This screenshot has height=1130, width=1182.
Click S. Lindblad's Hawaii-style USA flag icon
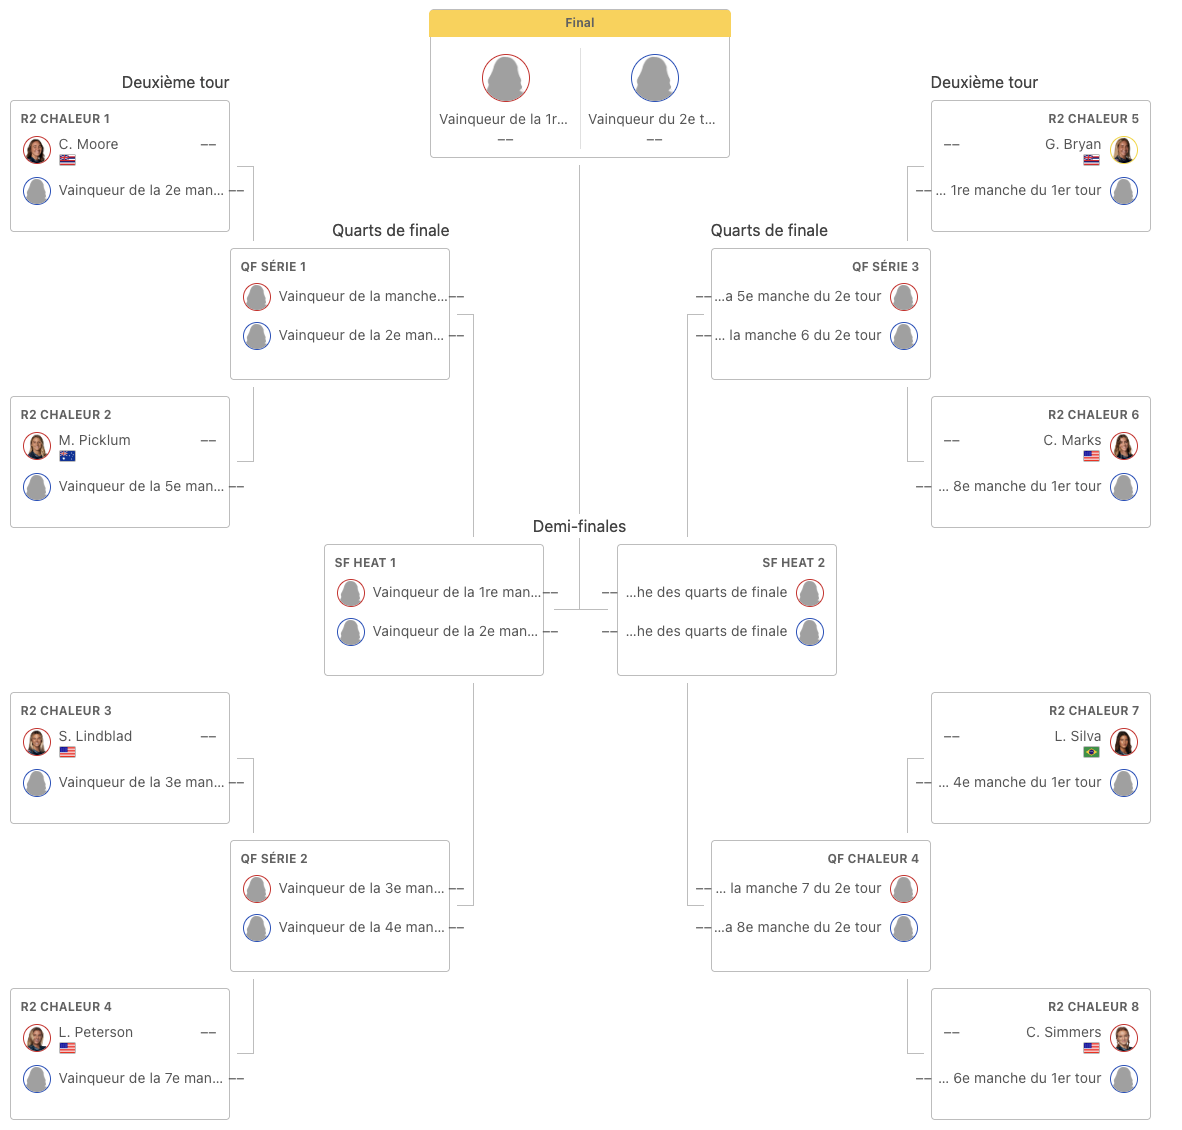pos(67,752)
